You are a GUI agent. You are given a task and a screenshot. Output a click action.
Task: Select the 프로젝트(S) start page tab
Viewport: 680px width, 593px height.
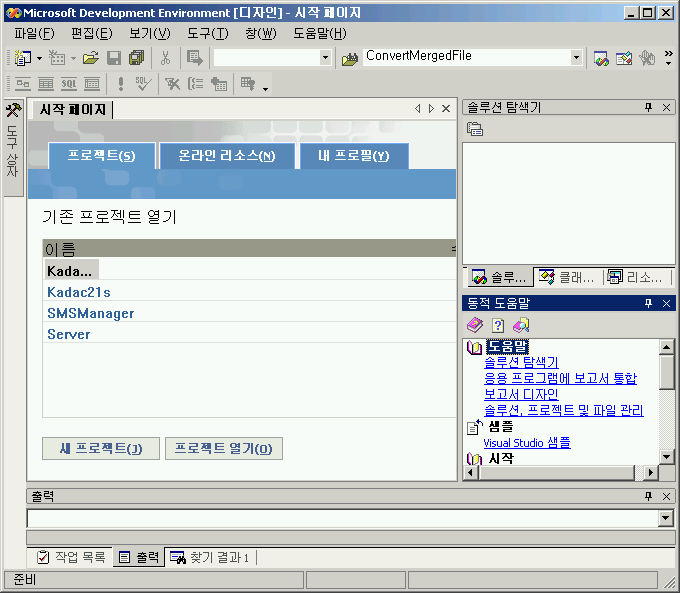pyautogui.click(x=101, y=155)
